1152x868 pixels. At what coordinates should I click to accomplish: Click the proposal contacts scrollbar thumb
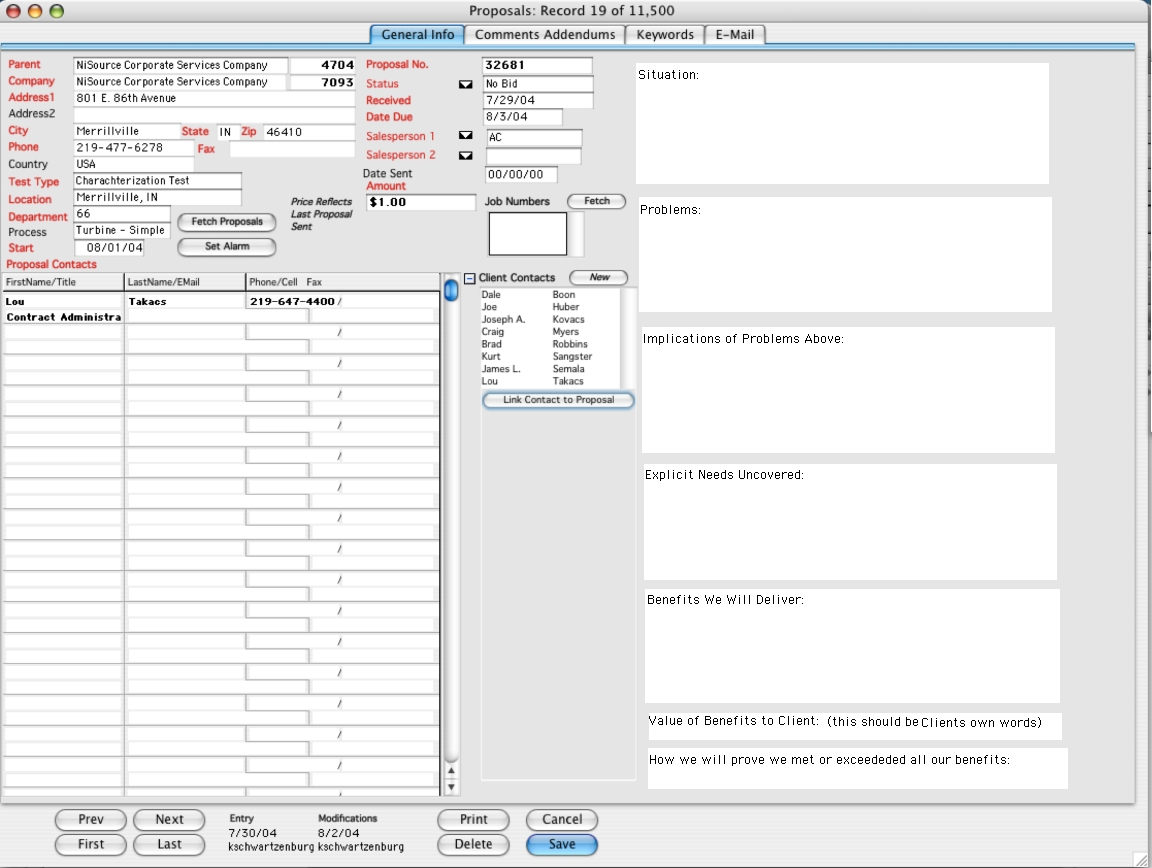click(451, 291)
